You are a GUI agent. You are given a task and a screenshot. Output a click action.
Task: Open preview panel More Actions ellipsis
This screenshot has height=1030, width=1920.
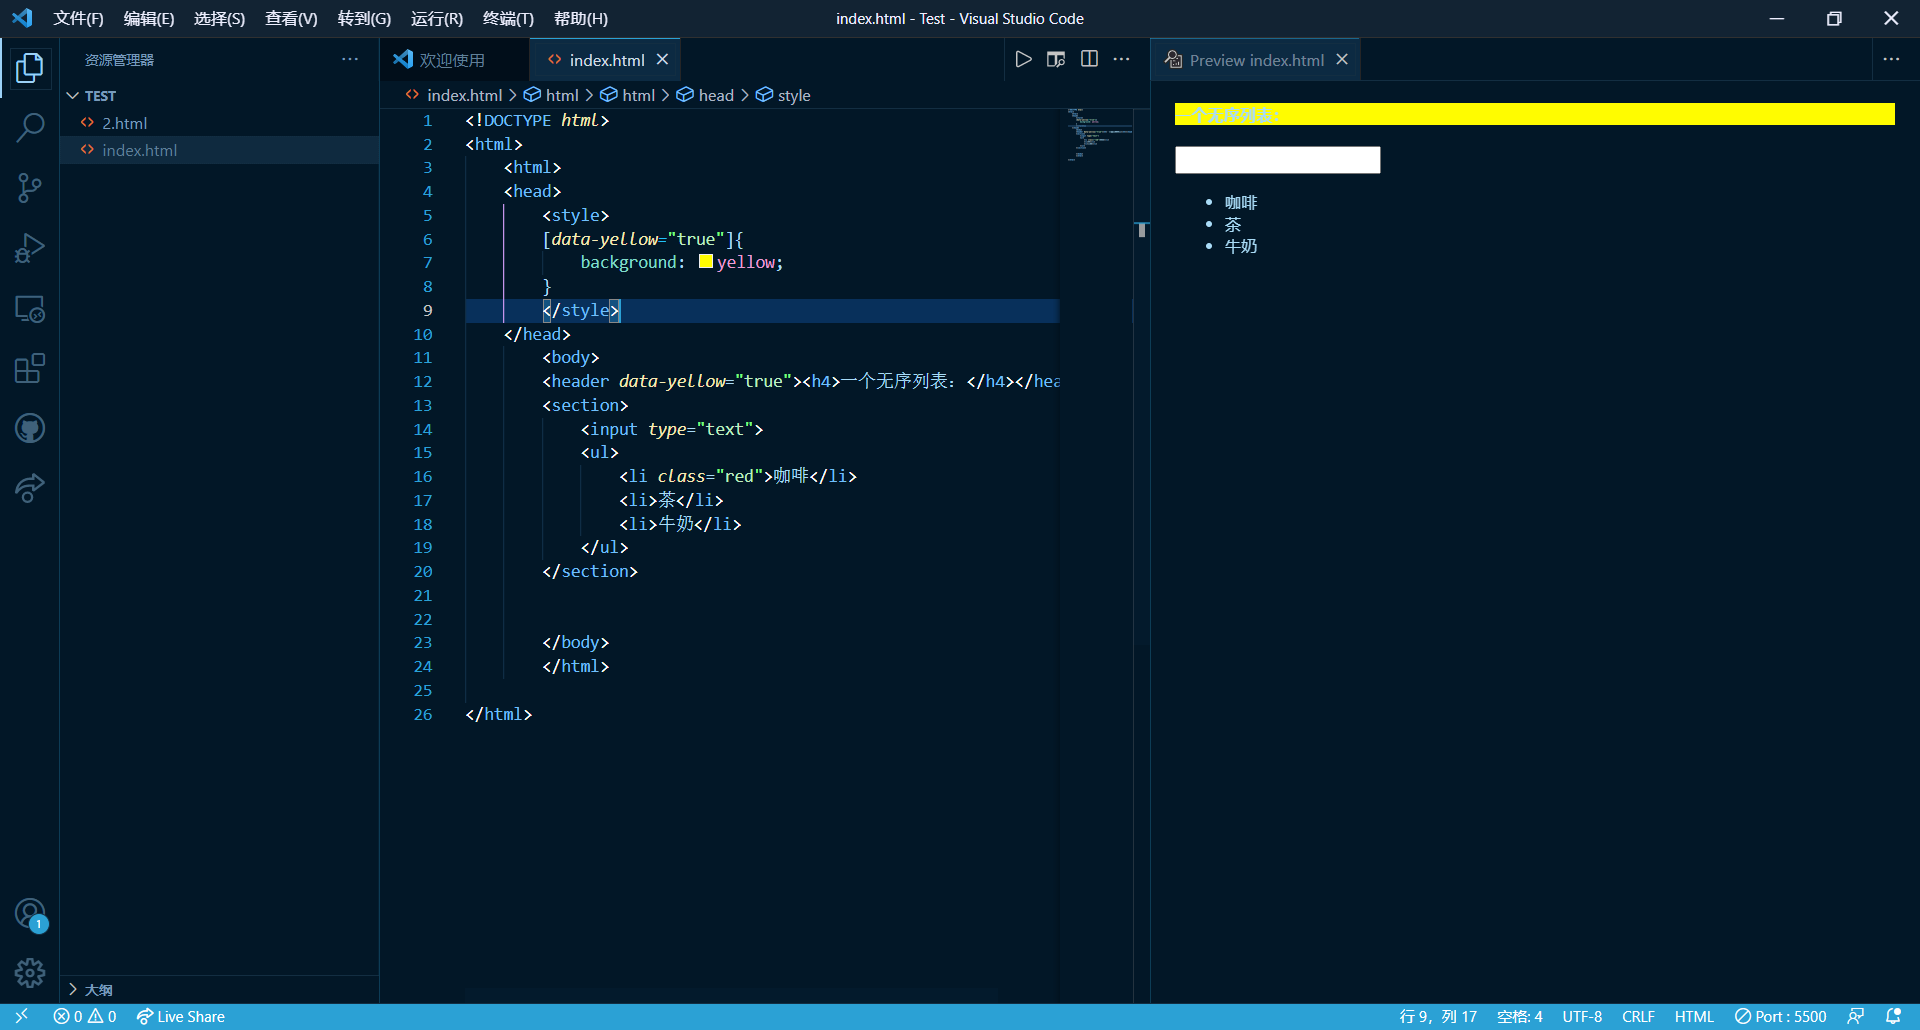point(1891,60)
